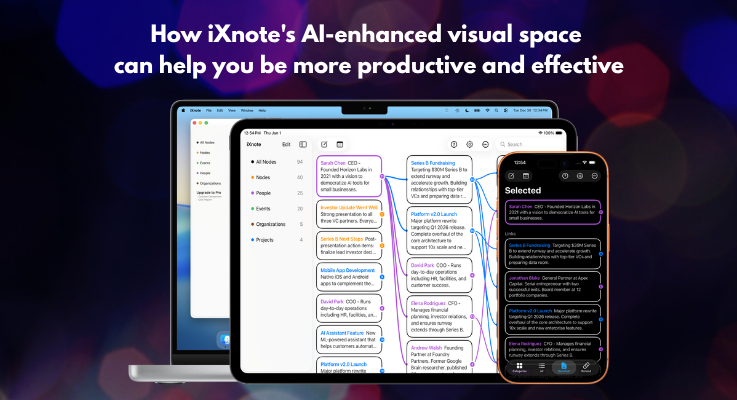
Task: Select All Nodes in the MacBook window sidebar
Action: pos(205,142)
